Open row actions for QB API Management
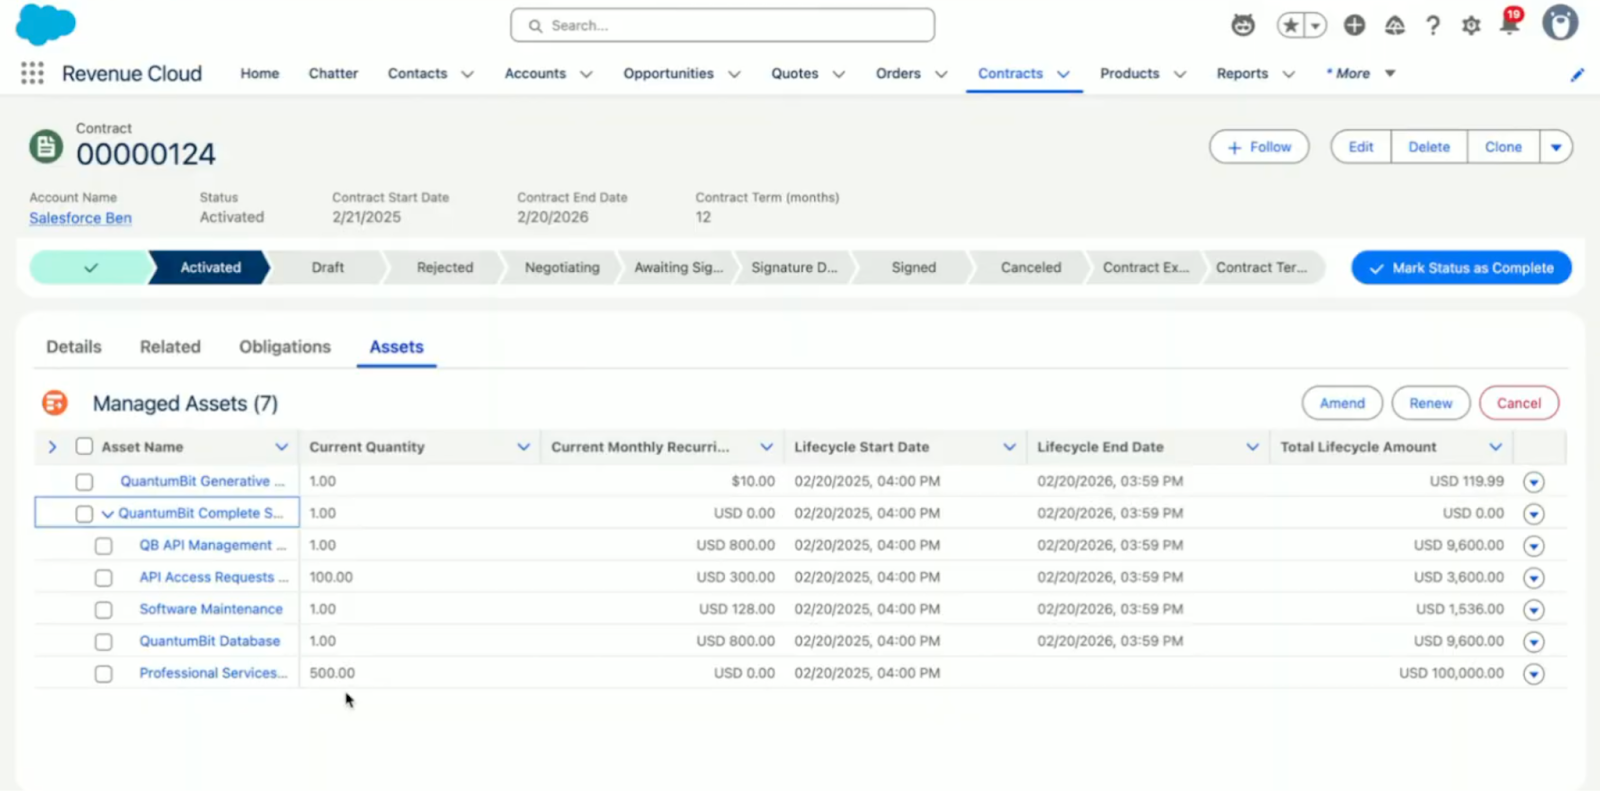 1533,546
